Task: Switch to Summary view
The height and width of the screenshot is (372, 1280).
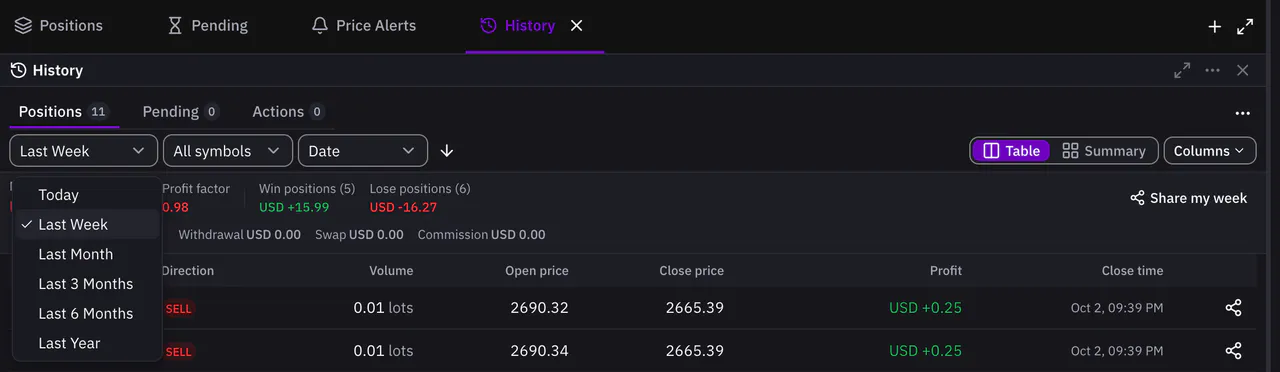Action: [1104, 151]
